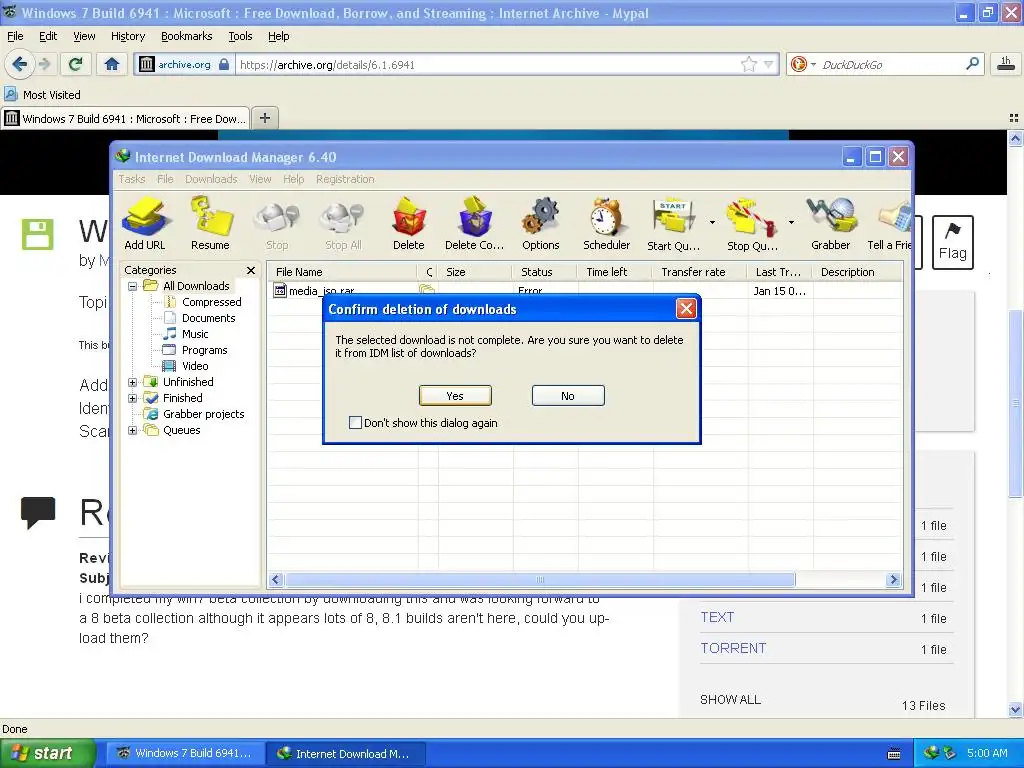
Task: Click the Start Queue icon
Action: [673, 224]
